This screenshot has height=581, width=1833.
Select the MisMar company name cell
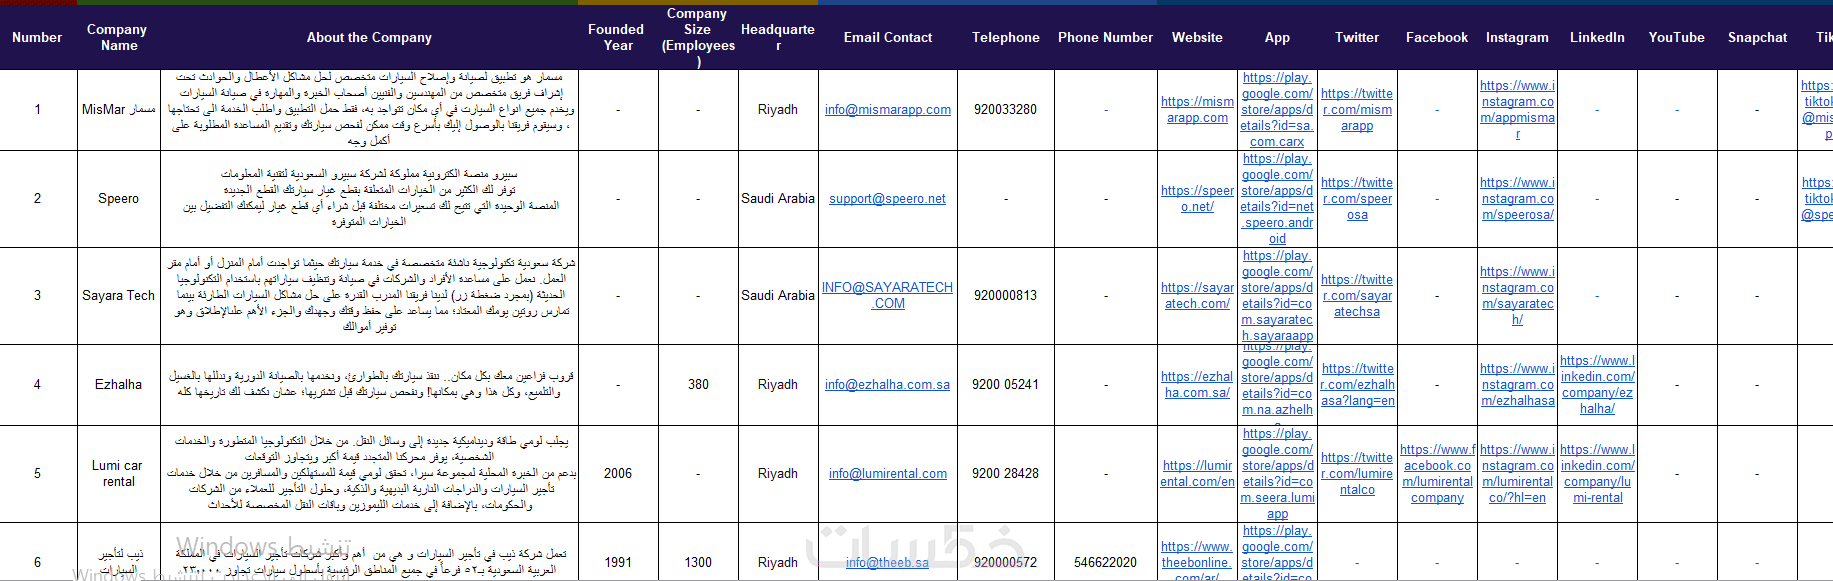[x=118, y=110]
